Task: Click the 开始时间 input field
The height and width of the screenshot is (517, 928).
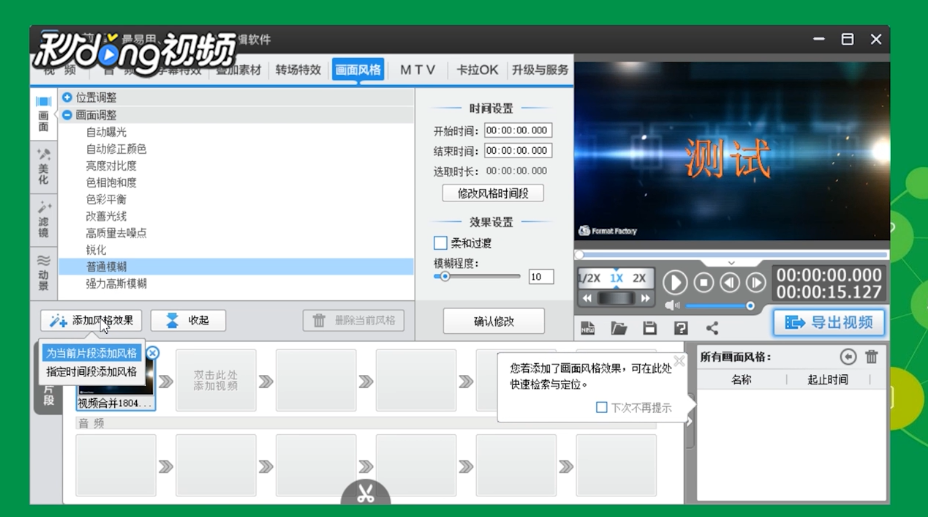Action: [518, 130]
